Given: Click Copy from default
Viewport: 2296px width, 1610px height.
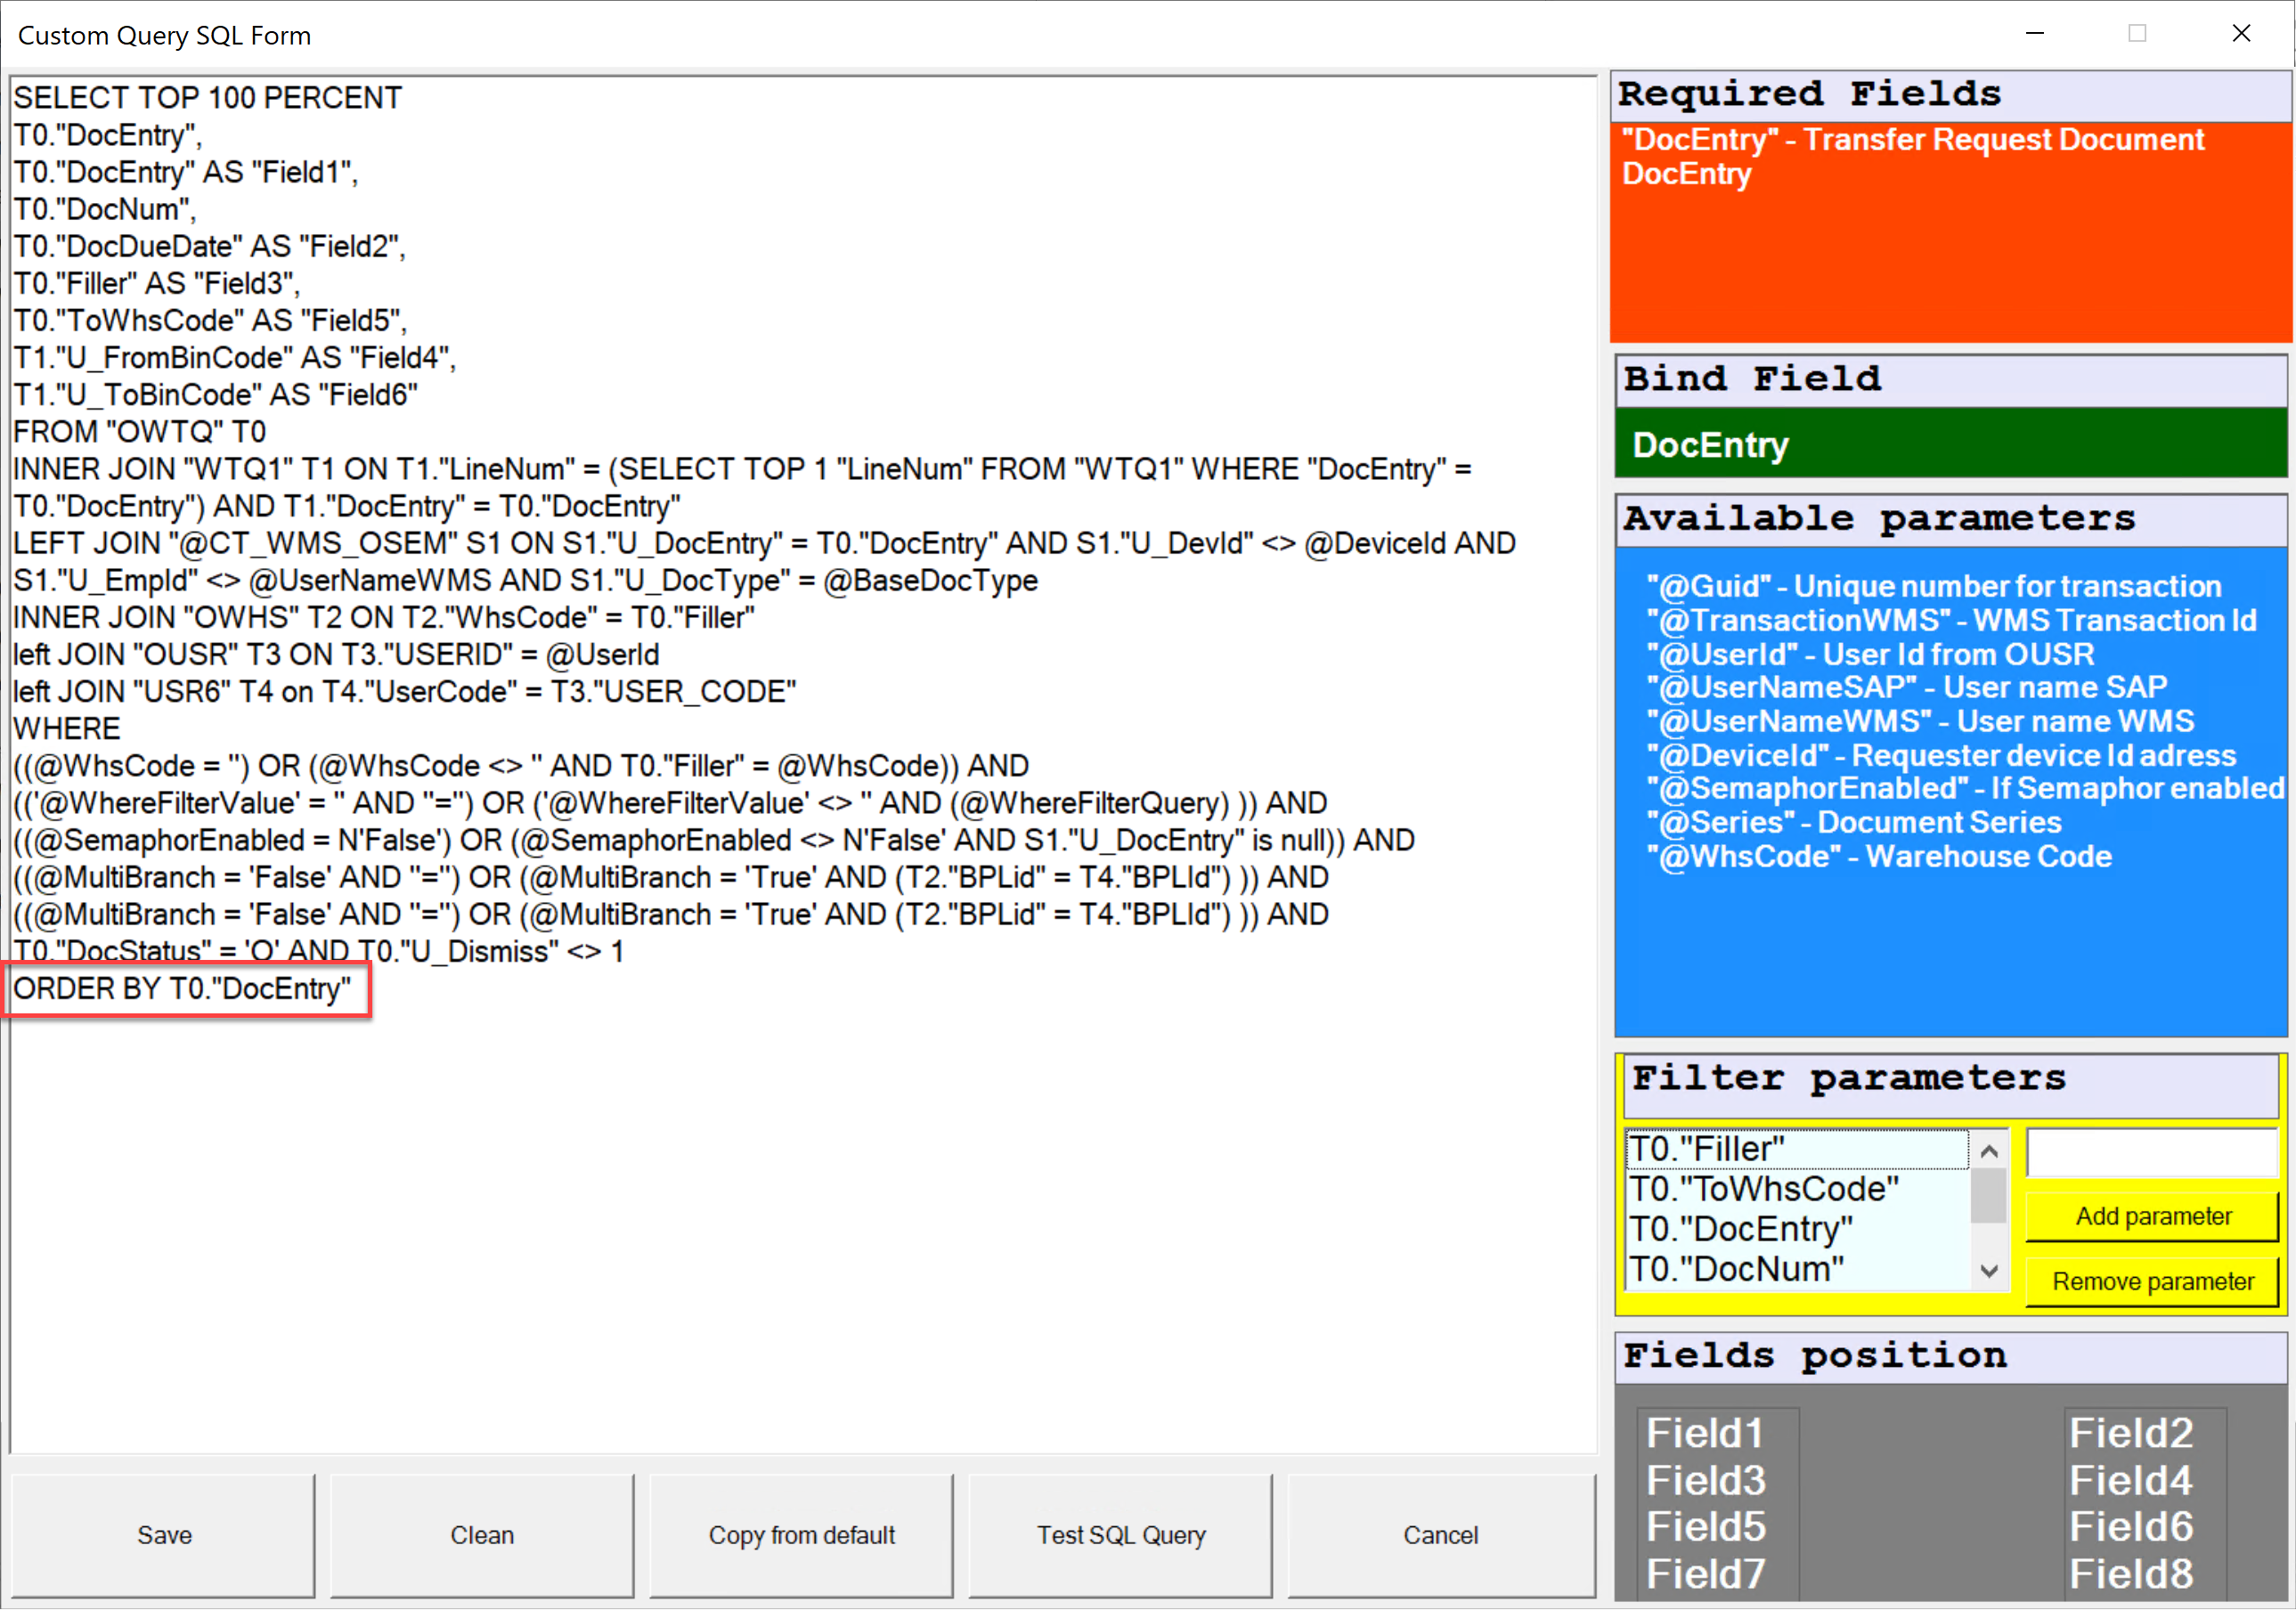Looking at the screenshot, I should pos(801,1535).
